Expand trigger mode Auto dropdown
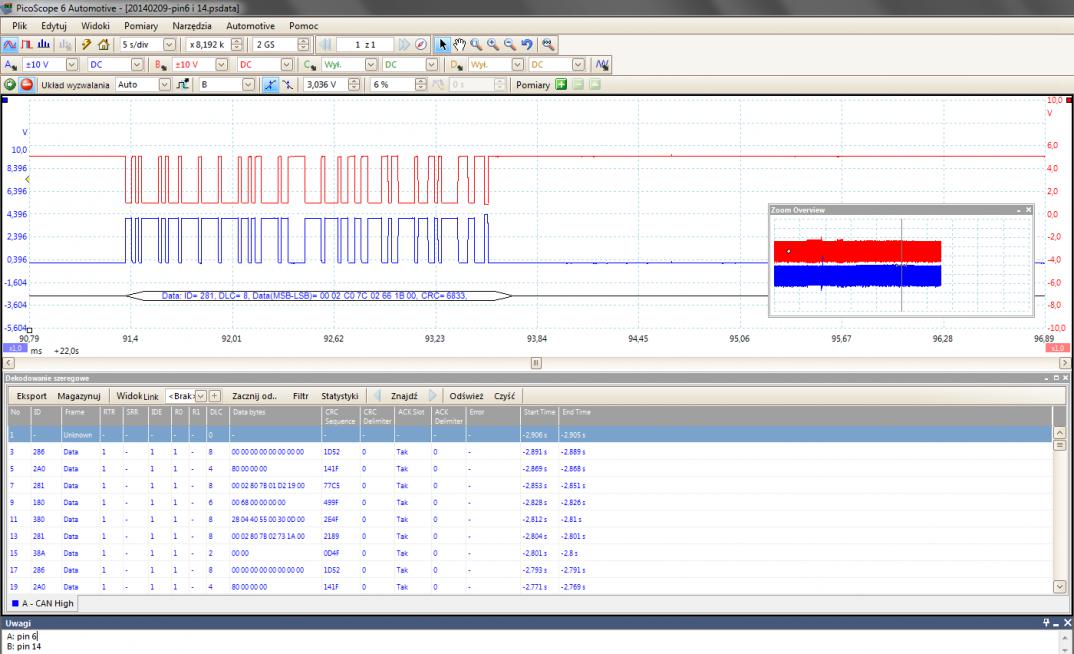The width and height of the screenshot is (1074, 654). [167, 85]
